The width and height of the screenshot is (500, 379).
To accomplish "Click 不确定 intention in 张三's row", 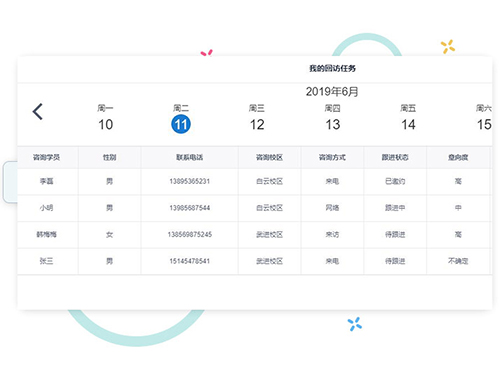I will (x=458, y=261).
